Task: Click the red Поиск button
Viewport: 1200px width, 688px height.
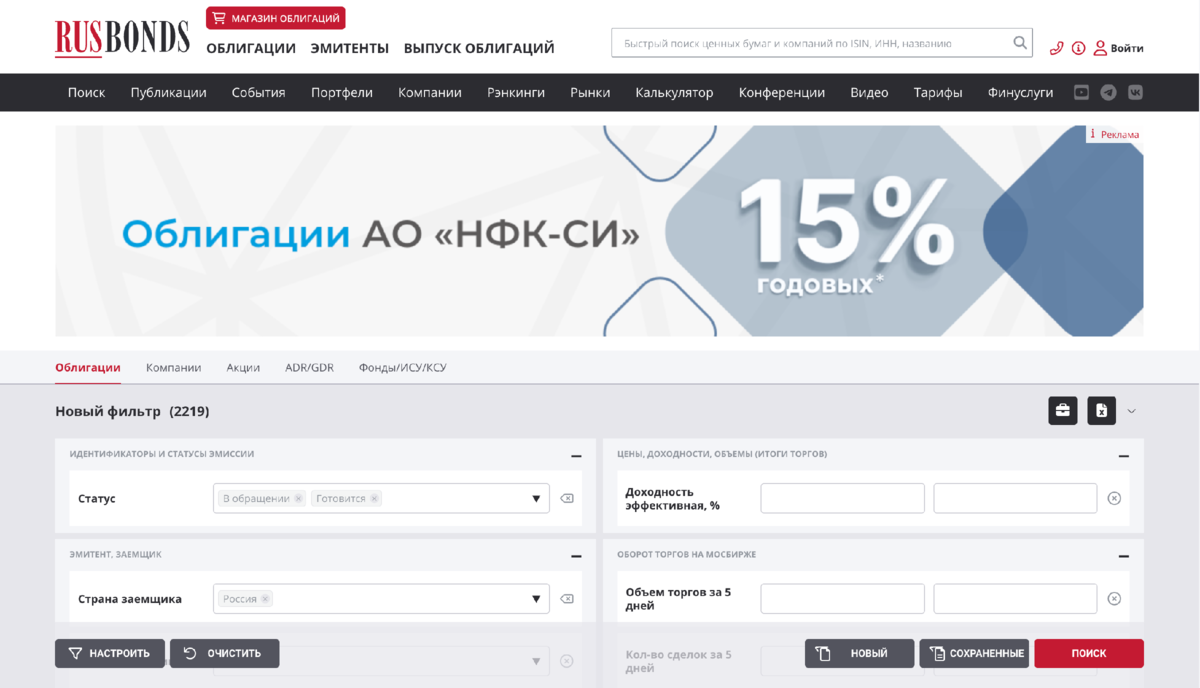Action: pyautogui.click(x=1089, y=653)
